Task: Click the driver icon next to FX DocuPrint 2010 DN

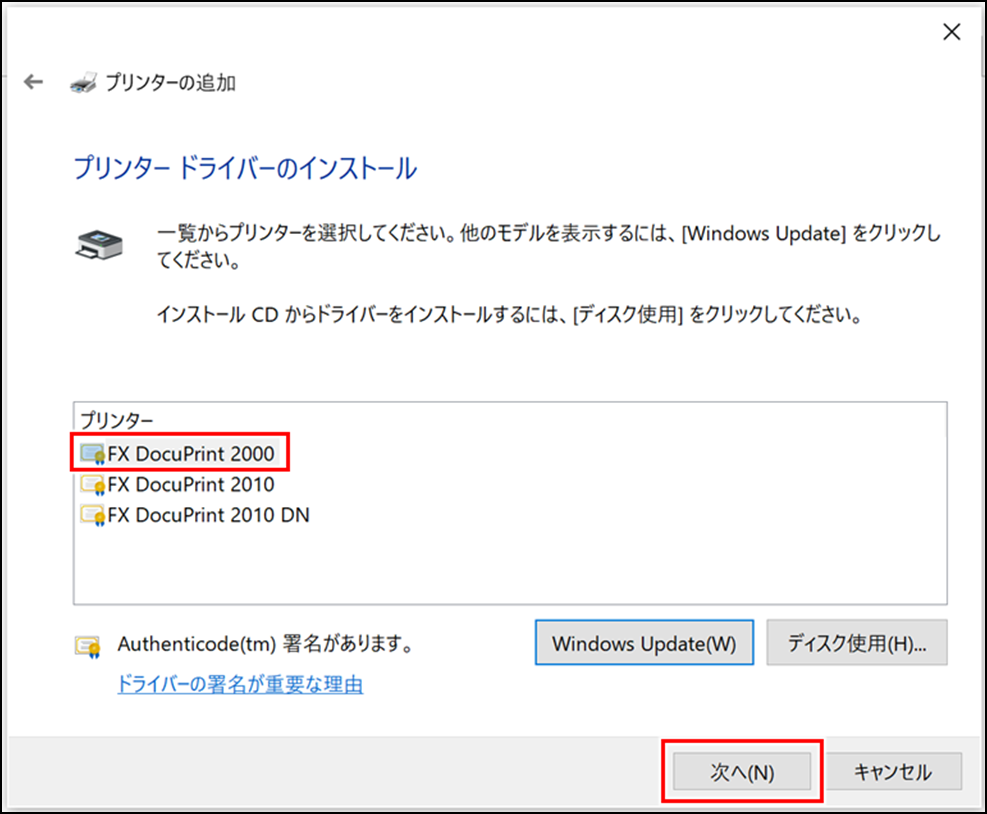Action: (92, 515)
